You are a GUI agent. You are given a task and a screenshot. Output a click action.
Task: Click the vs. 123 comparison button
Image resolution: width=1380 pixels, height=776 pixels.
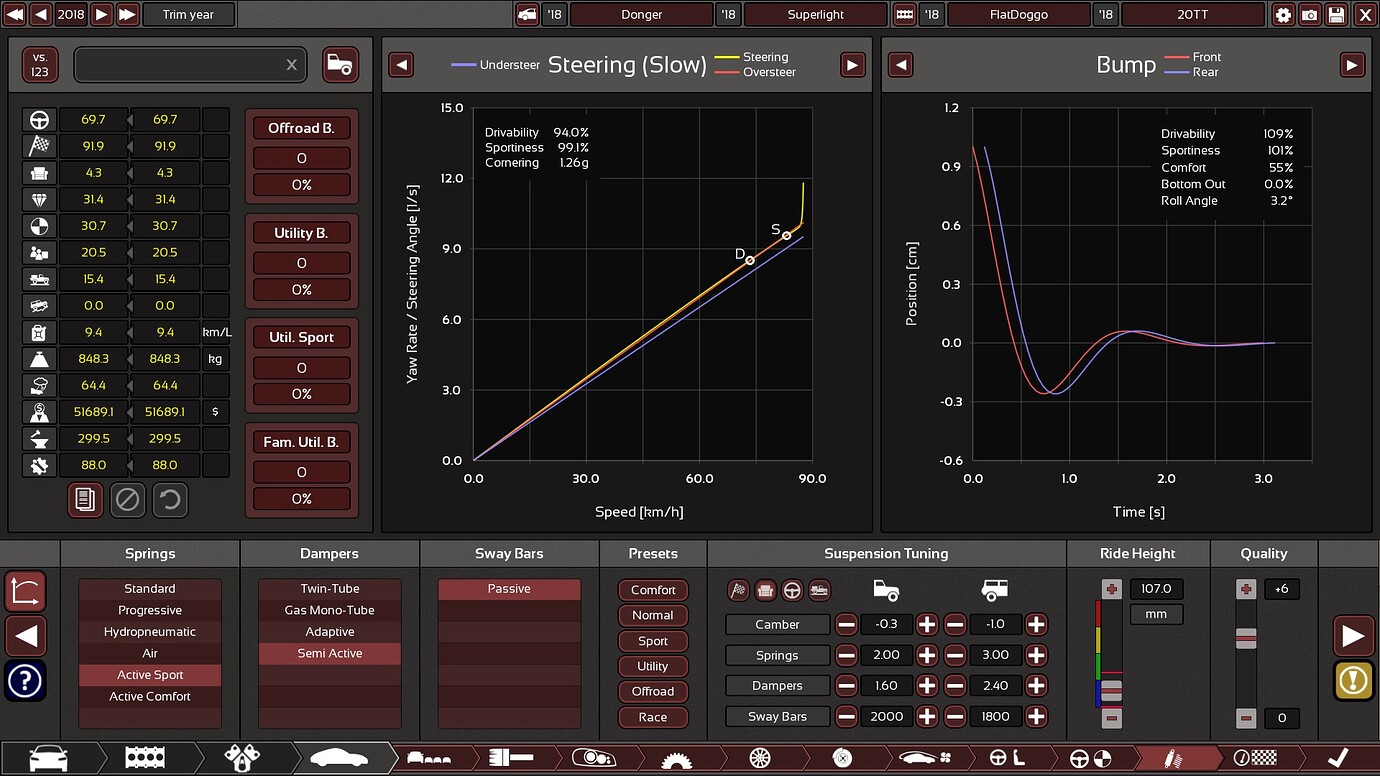pos(41,65)
